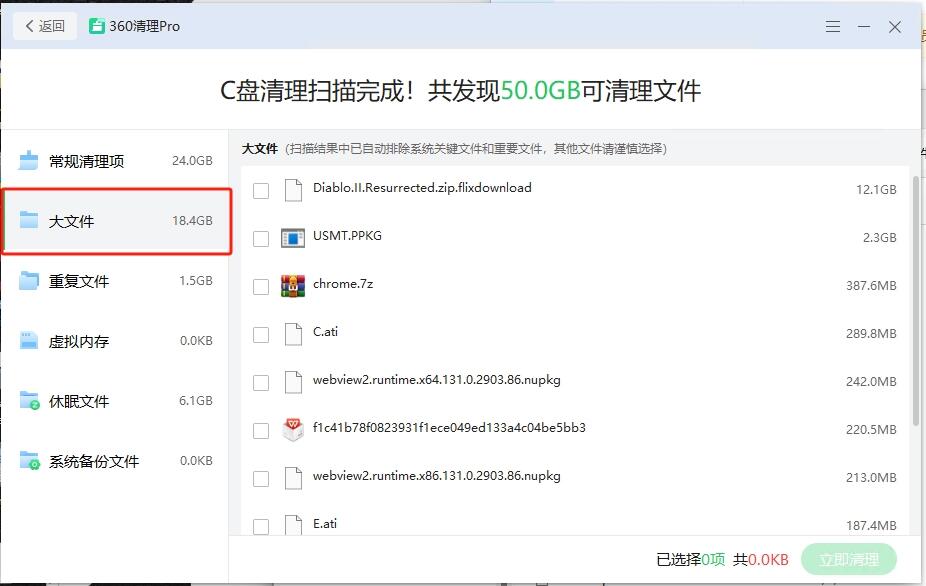The height and width of the screenshot is (586, 926).
Task: Open the 常规清理项 category
Action: pyautogui.click(x=115, y=161)
